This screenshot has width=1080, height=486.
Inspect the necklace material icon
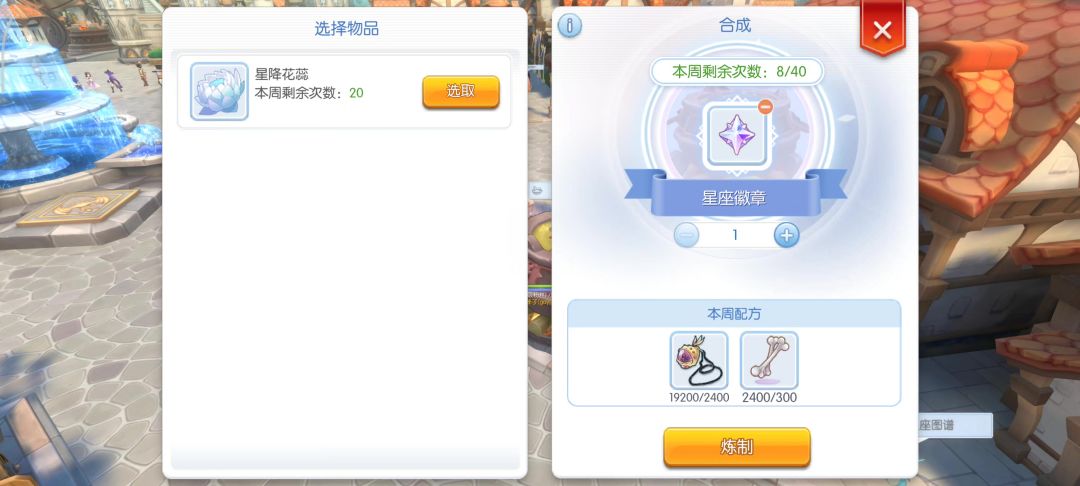pyautogui.click(x=698, y=360)
